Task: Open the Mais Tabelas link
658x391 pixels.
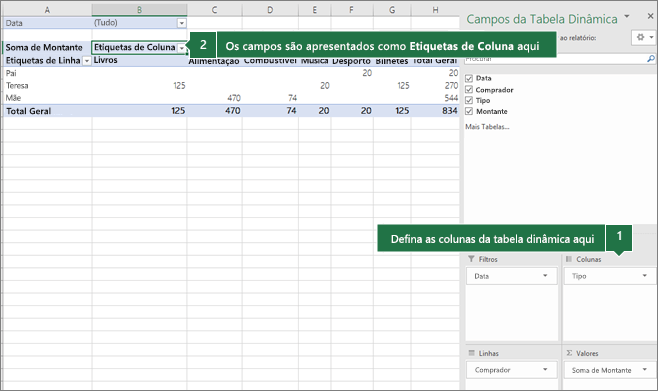Action: tap(487, 127)
